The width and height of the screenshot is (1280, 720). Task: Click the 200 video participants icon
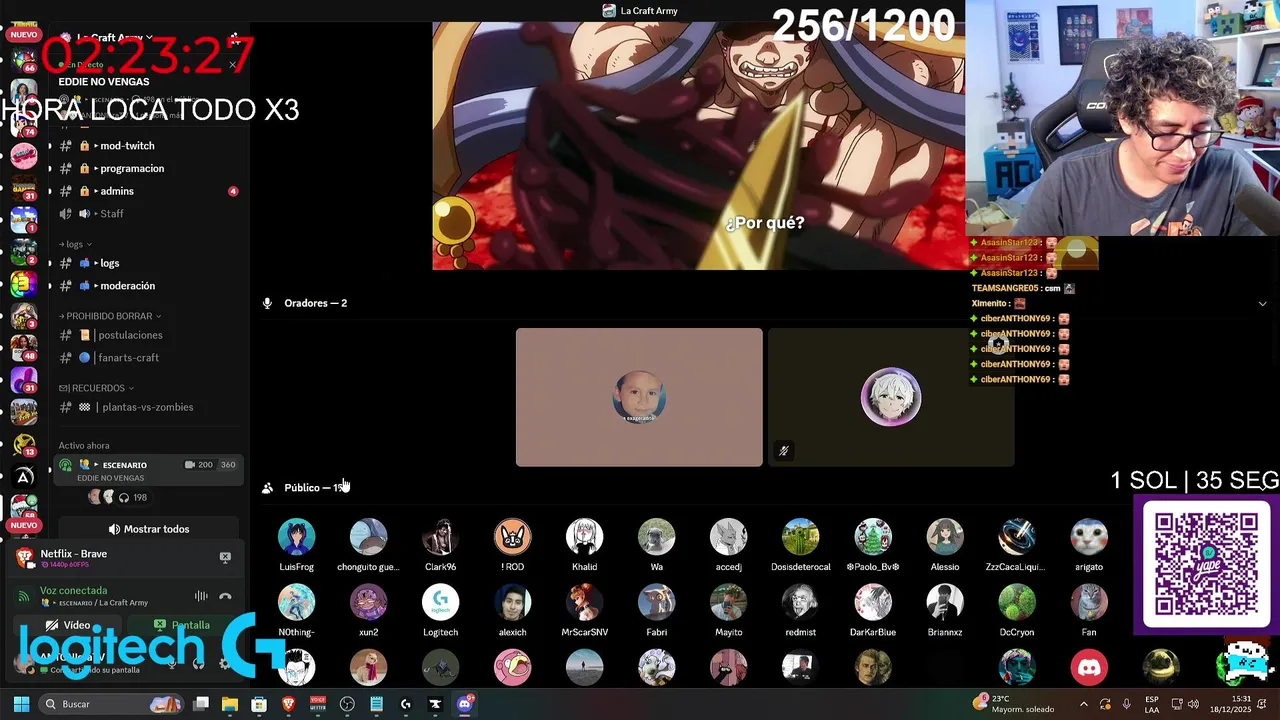tap(198, 465)
